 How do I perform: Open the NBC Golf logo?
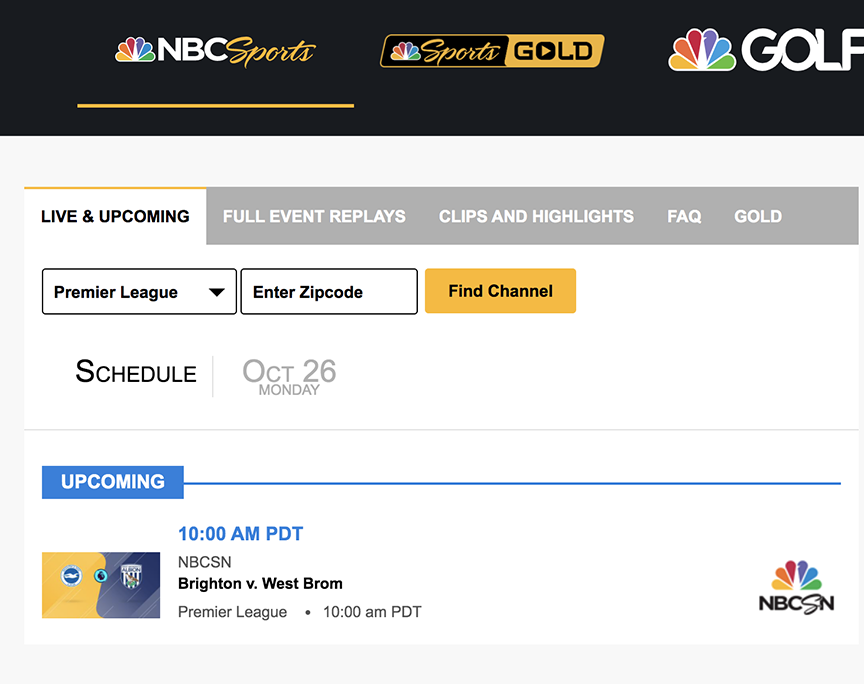pyautogui.click(x=766, y=50)
